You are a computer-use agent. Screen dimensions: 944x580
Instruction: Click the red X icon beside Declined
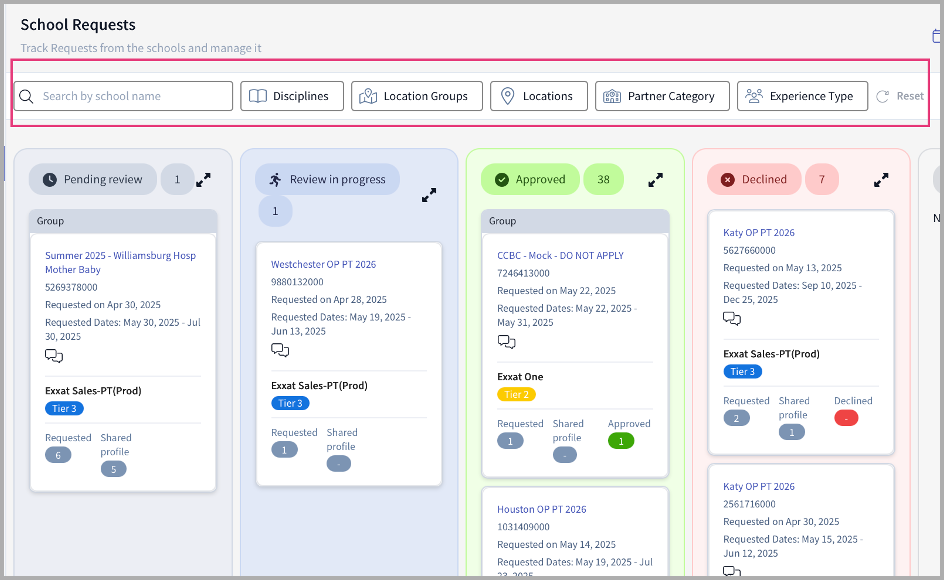click(x=728, y=179)
